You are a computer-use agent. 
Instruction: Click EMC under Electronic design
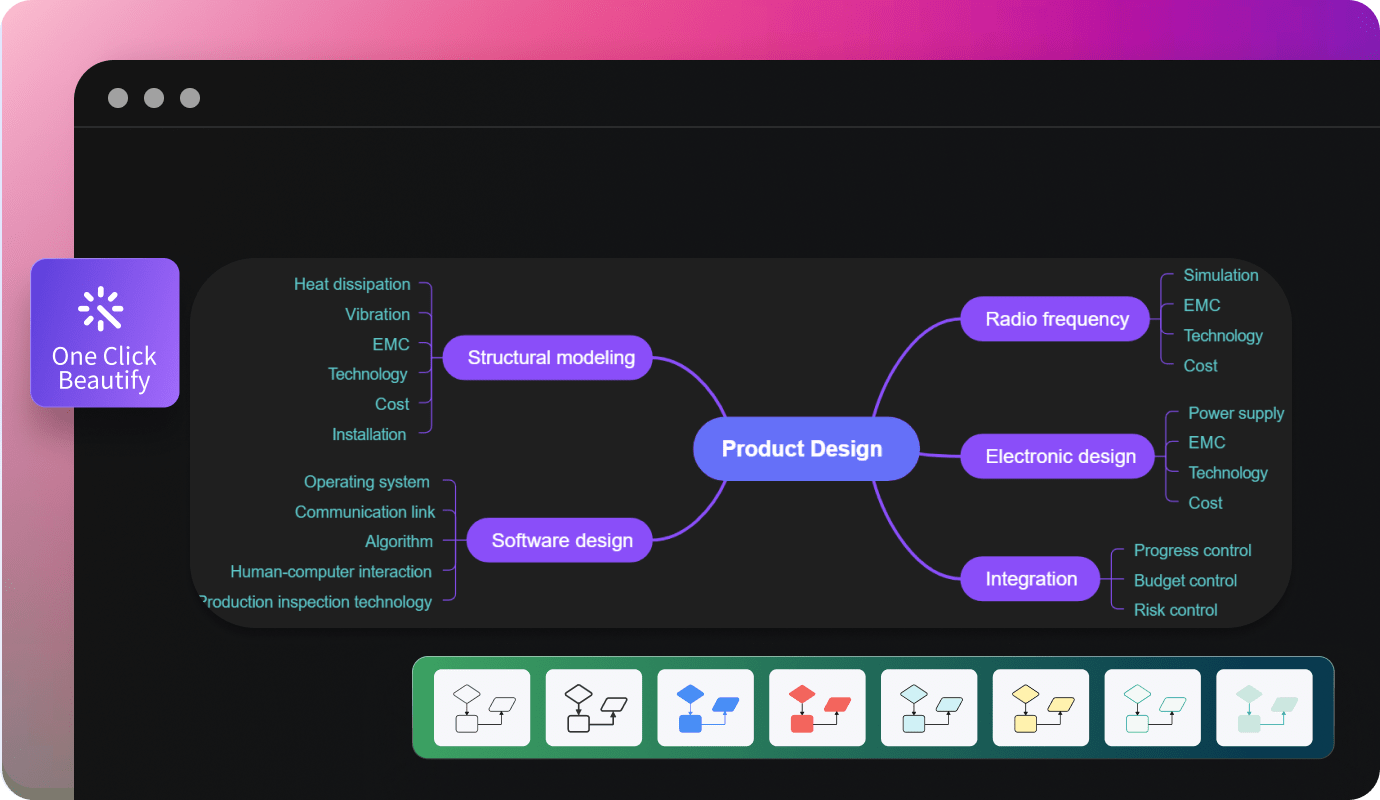(1207, 442)
